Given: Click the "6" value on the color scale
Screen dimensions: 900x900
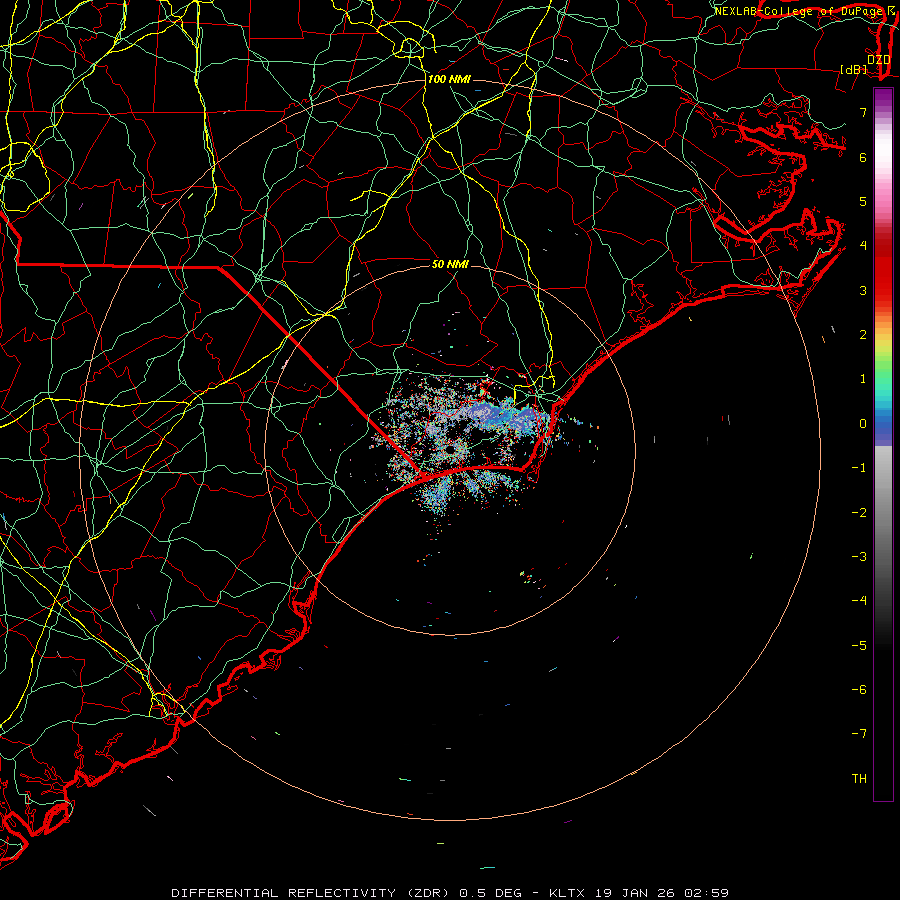Looking at the screenshot, I should coord(863,157).
